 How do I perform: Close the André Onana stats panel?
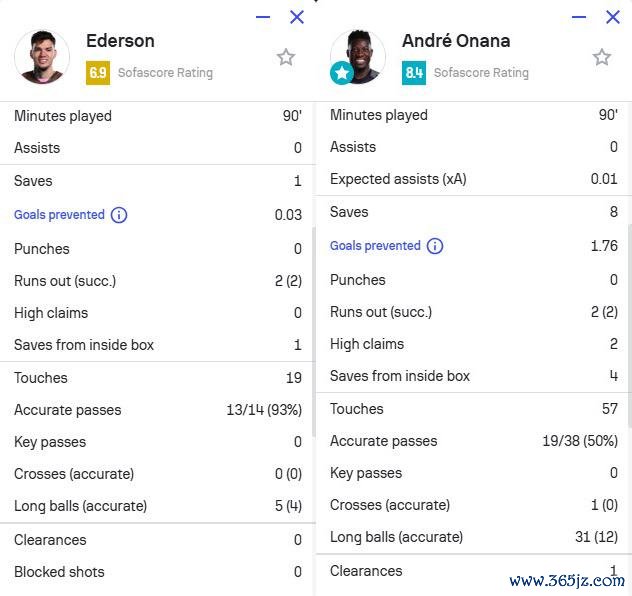point(613,17)
